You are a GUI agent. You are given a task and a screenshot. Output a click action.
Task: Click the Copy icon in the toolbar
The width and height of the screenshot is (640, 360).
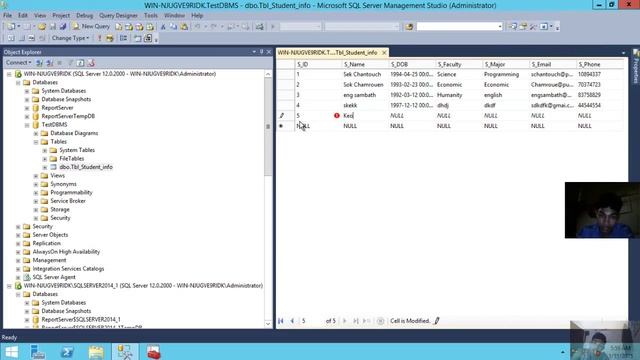pos(173,27)
